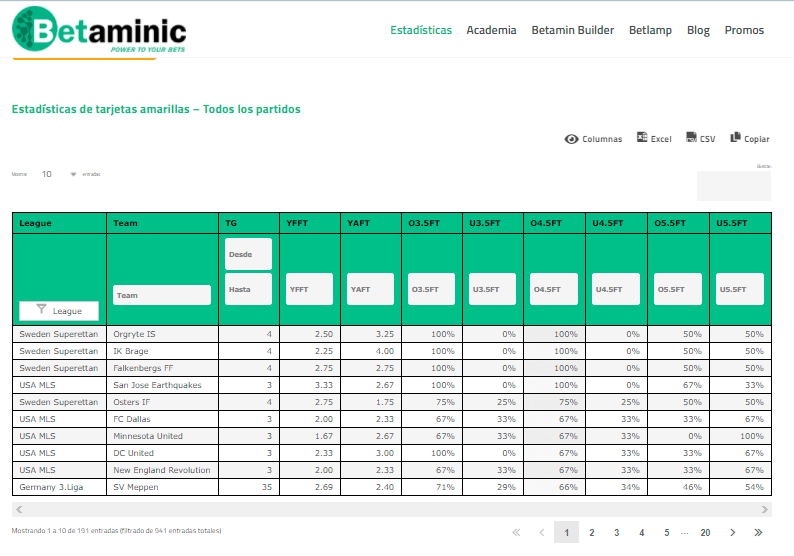Click the search box above the table
Viewport: 794px width, 556px height.
(734, 186)
